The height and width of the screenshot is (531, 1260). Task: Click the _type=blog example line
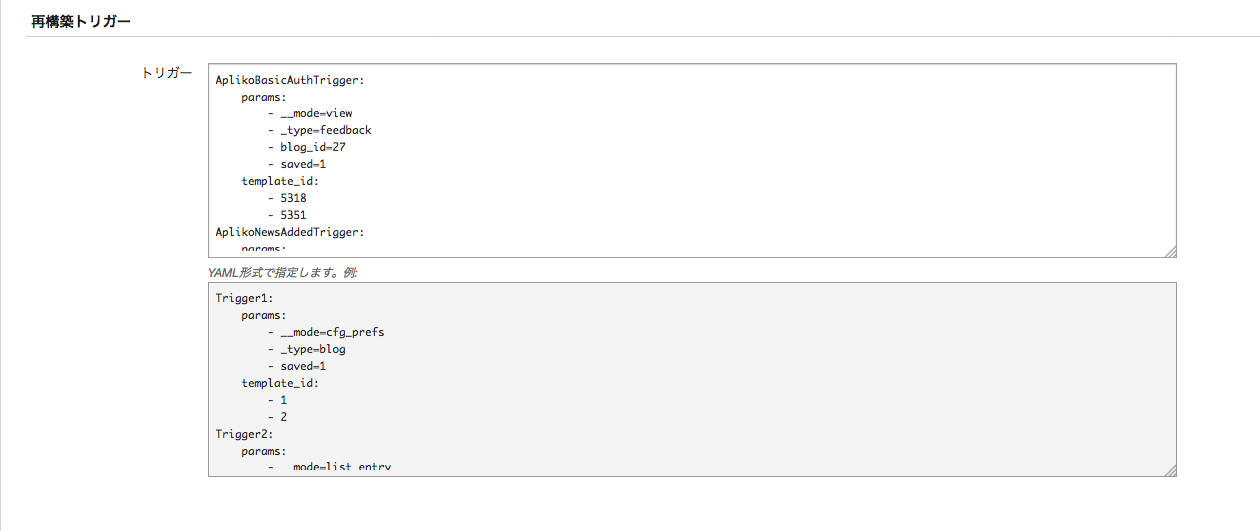[312, 349]
